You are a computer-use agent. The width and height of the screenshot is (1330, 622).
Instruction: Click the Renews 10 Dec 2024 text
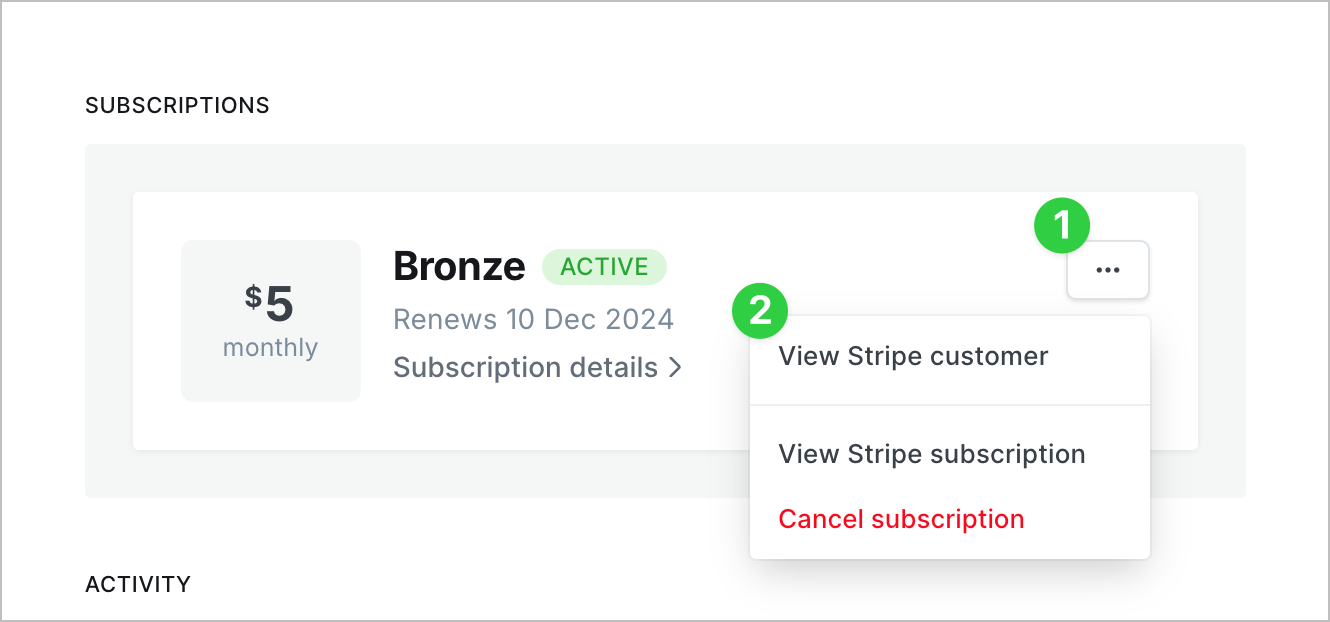pyautogui.click(x=533, y=319)
